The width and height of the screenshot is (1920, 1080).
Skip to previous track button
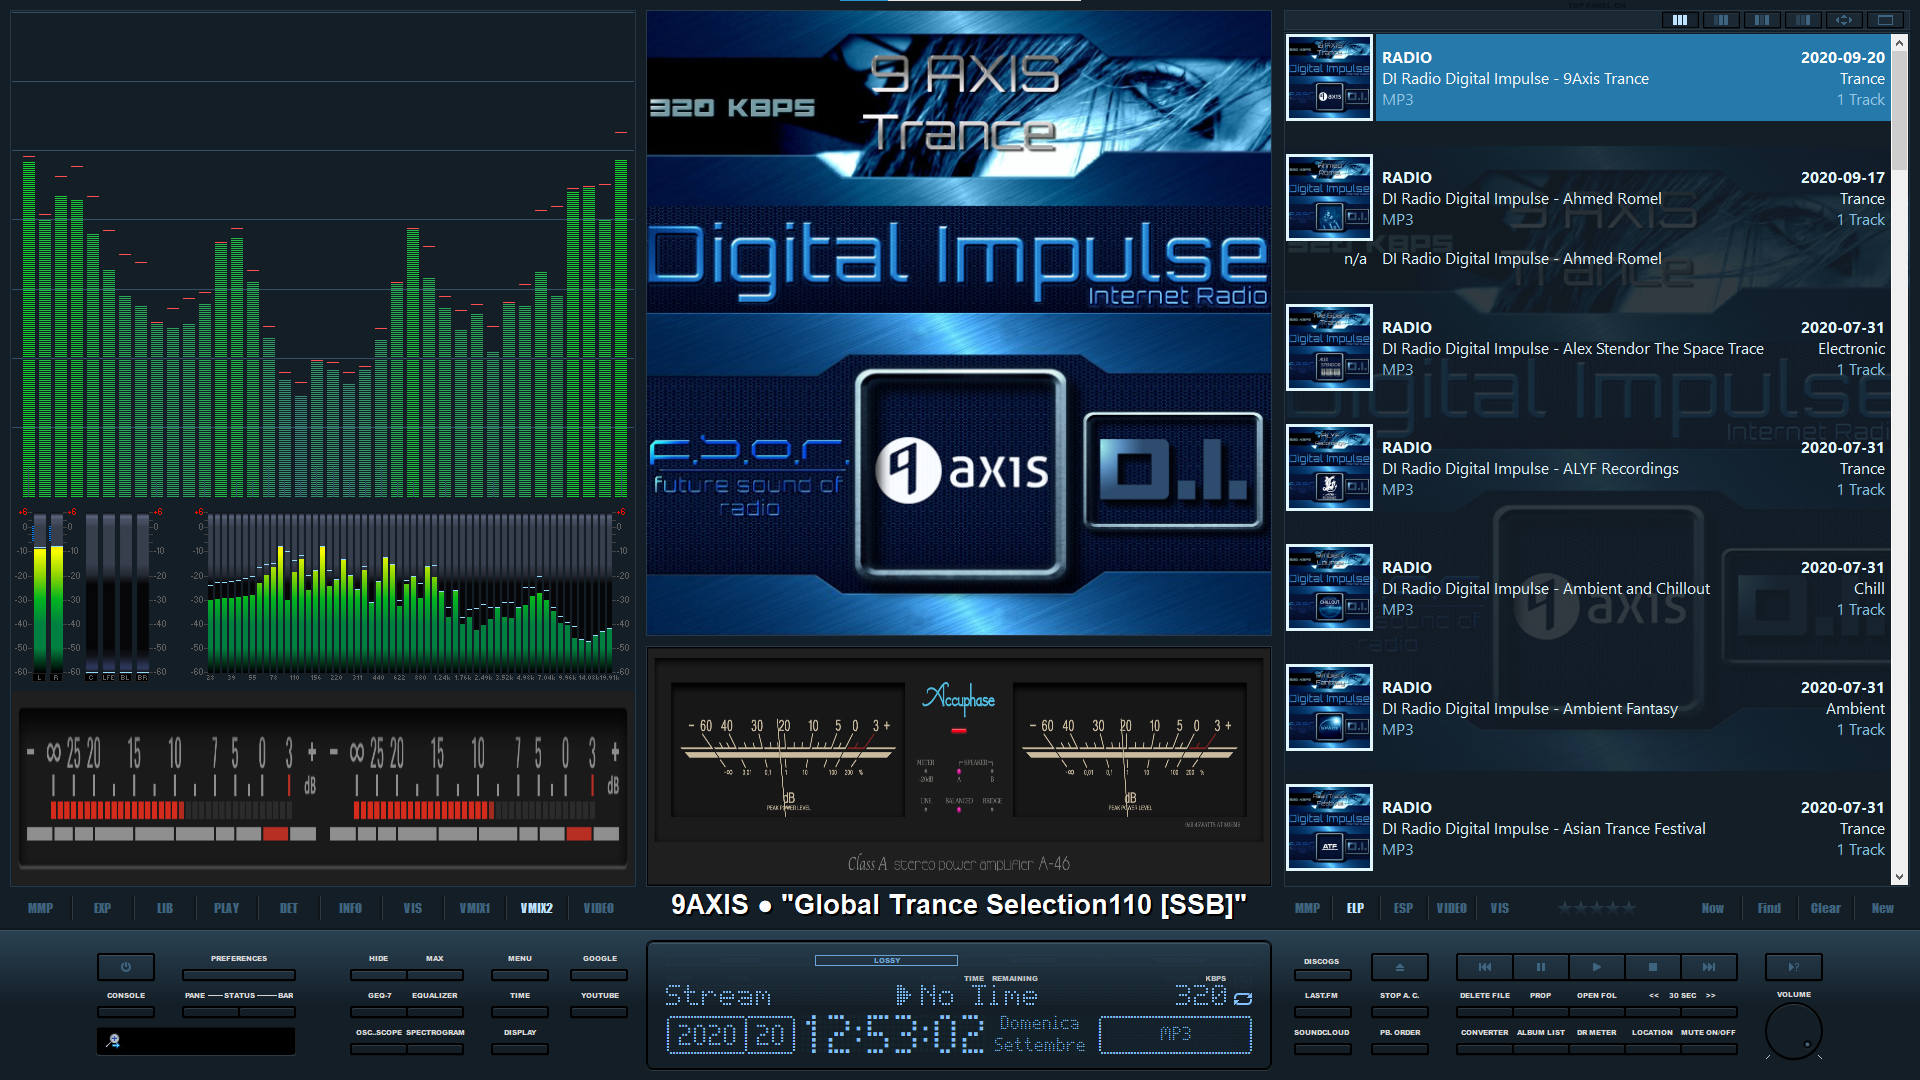tap(1485, 967)
